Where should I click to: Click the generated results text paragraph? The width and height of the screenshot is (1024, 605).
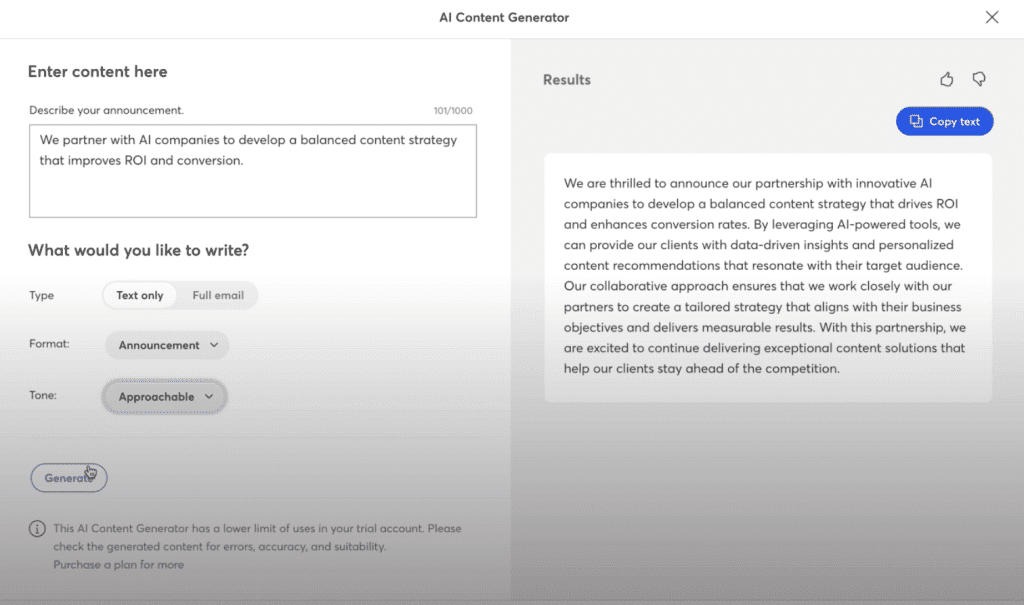point(764,276)
